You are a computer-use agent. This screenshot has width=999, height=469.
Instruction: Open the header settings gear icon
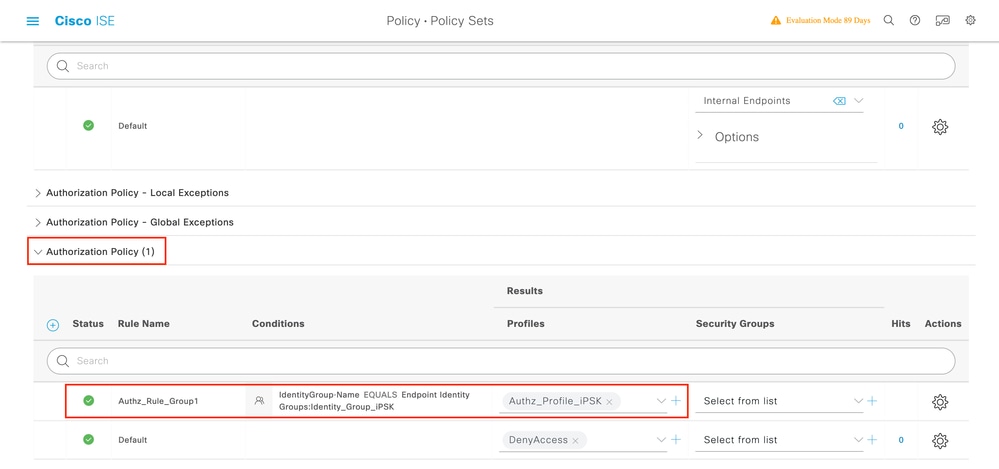tap(970, 21)
